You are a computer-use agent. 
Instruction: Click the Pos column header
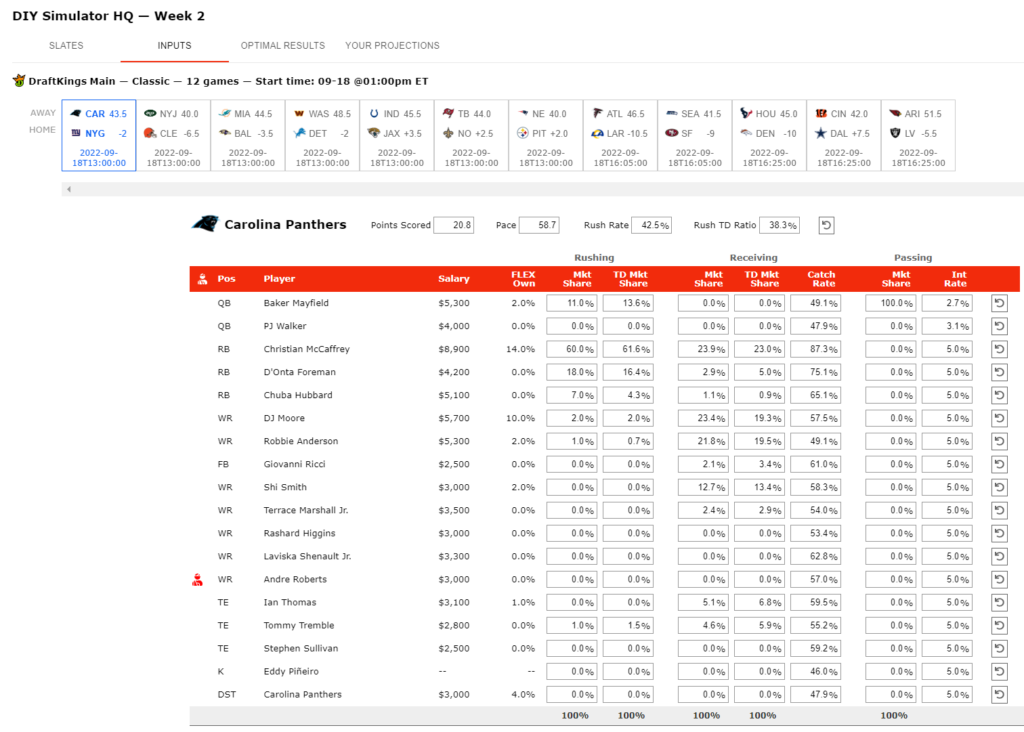coord(226,279)
